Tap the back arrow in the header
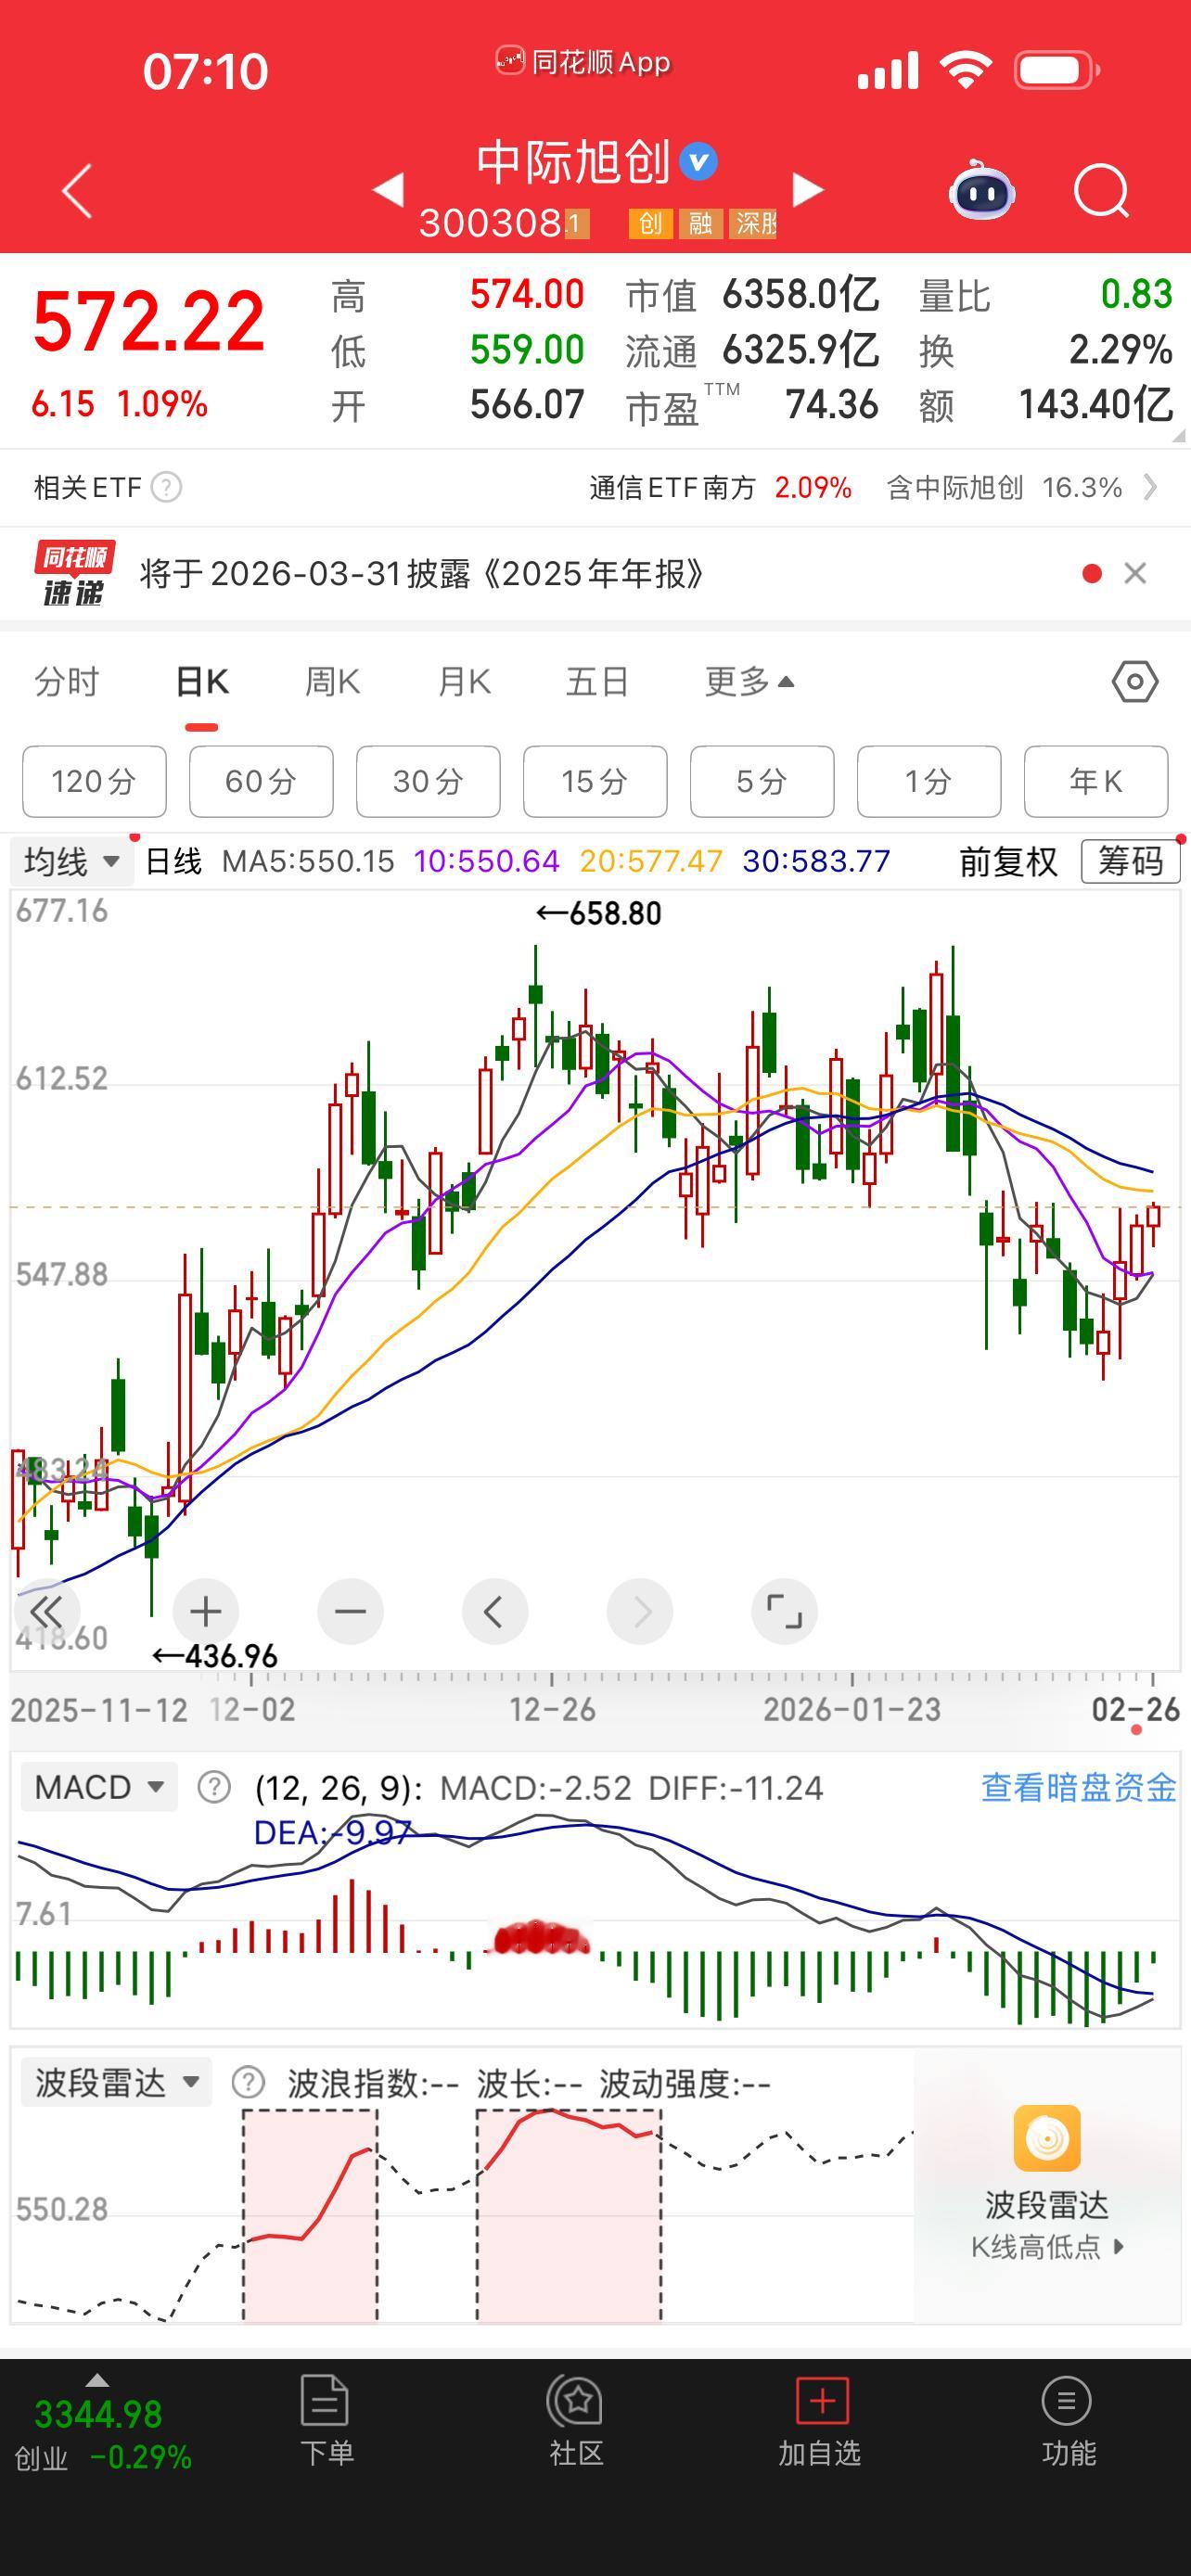 (x=77, y=190)
